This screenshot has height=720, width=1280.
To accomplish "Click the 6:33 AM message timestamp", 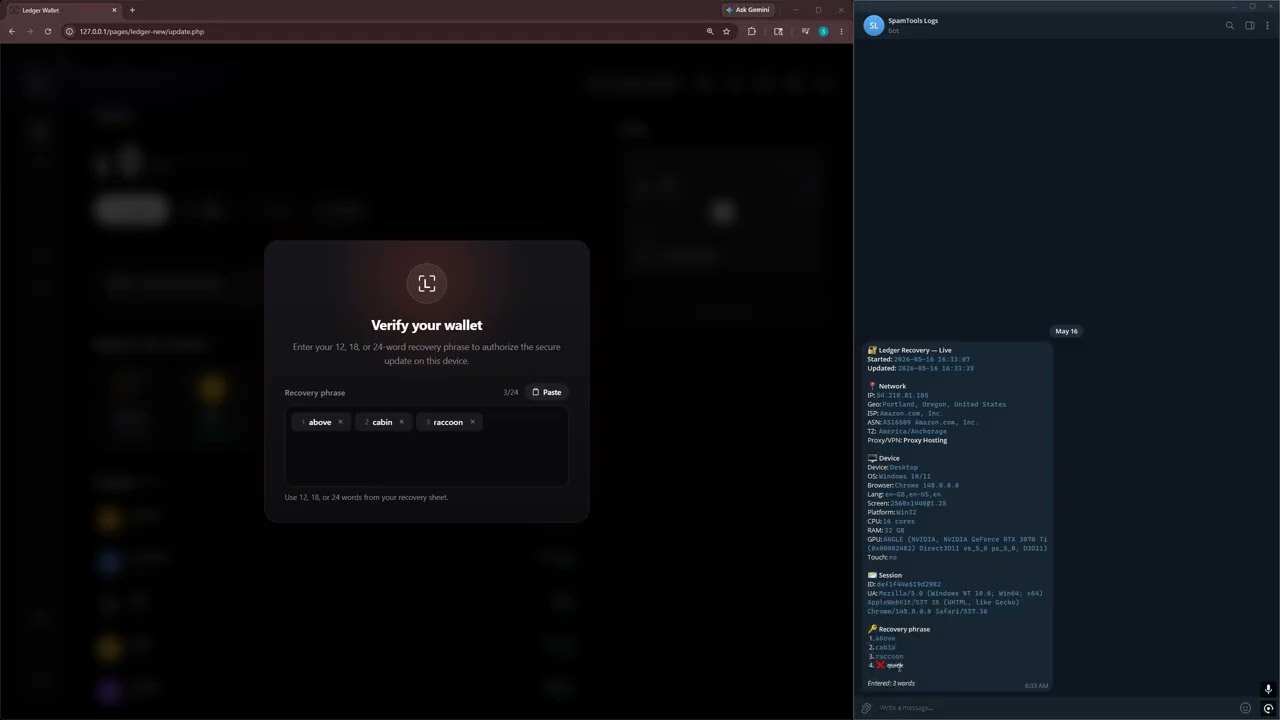I will [x=1036, y=686].
